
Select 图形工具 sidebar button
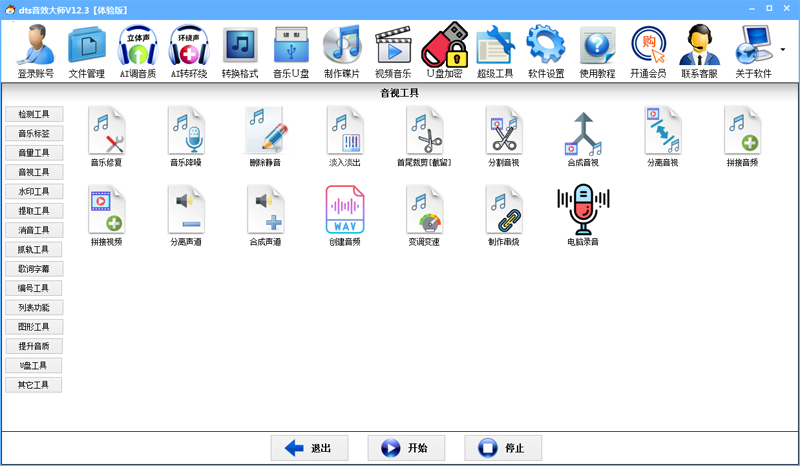click(x=34, y=327)
